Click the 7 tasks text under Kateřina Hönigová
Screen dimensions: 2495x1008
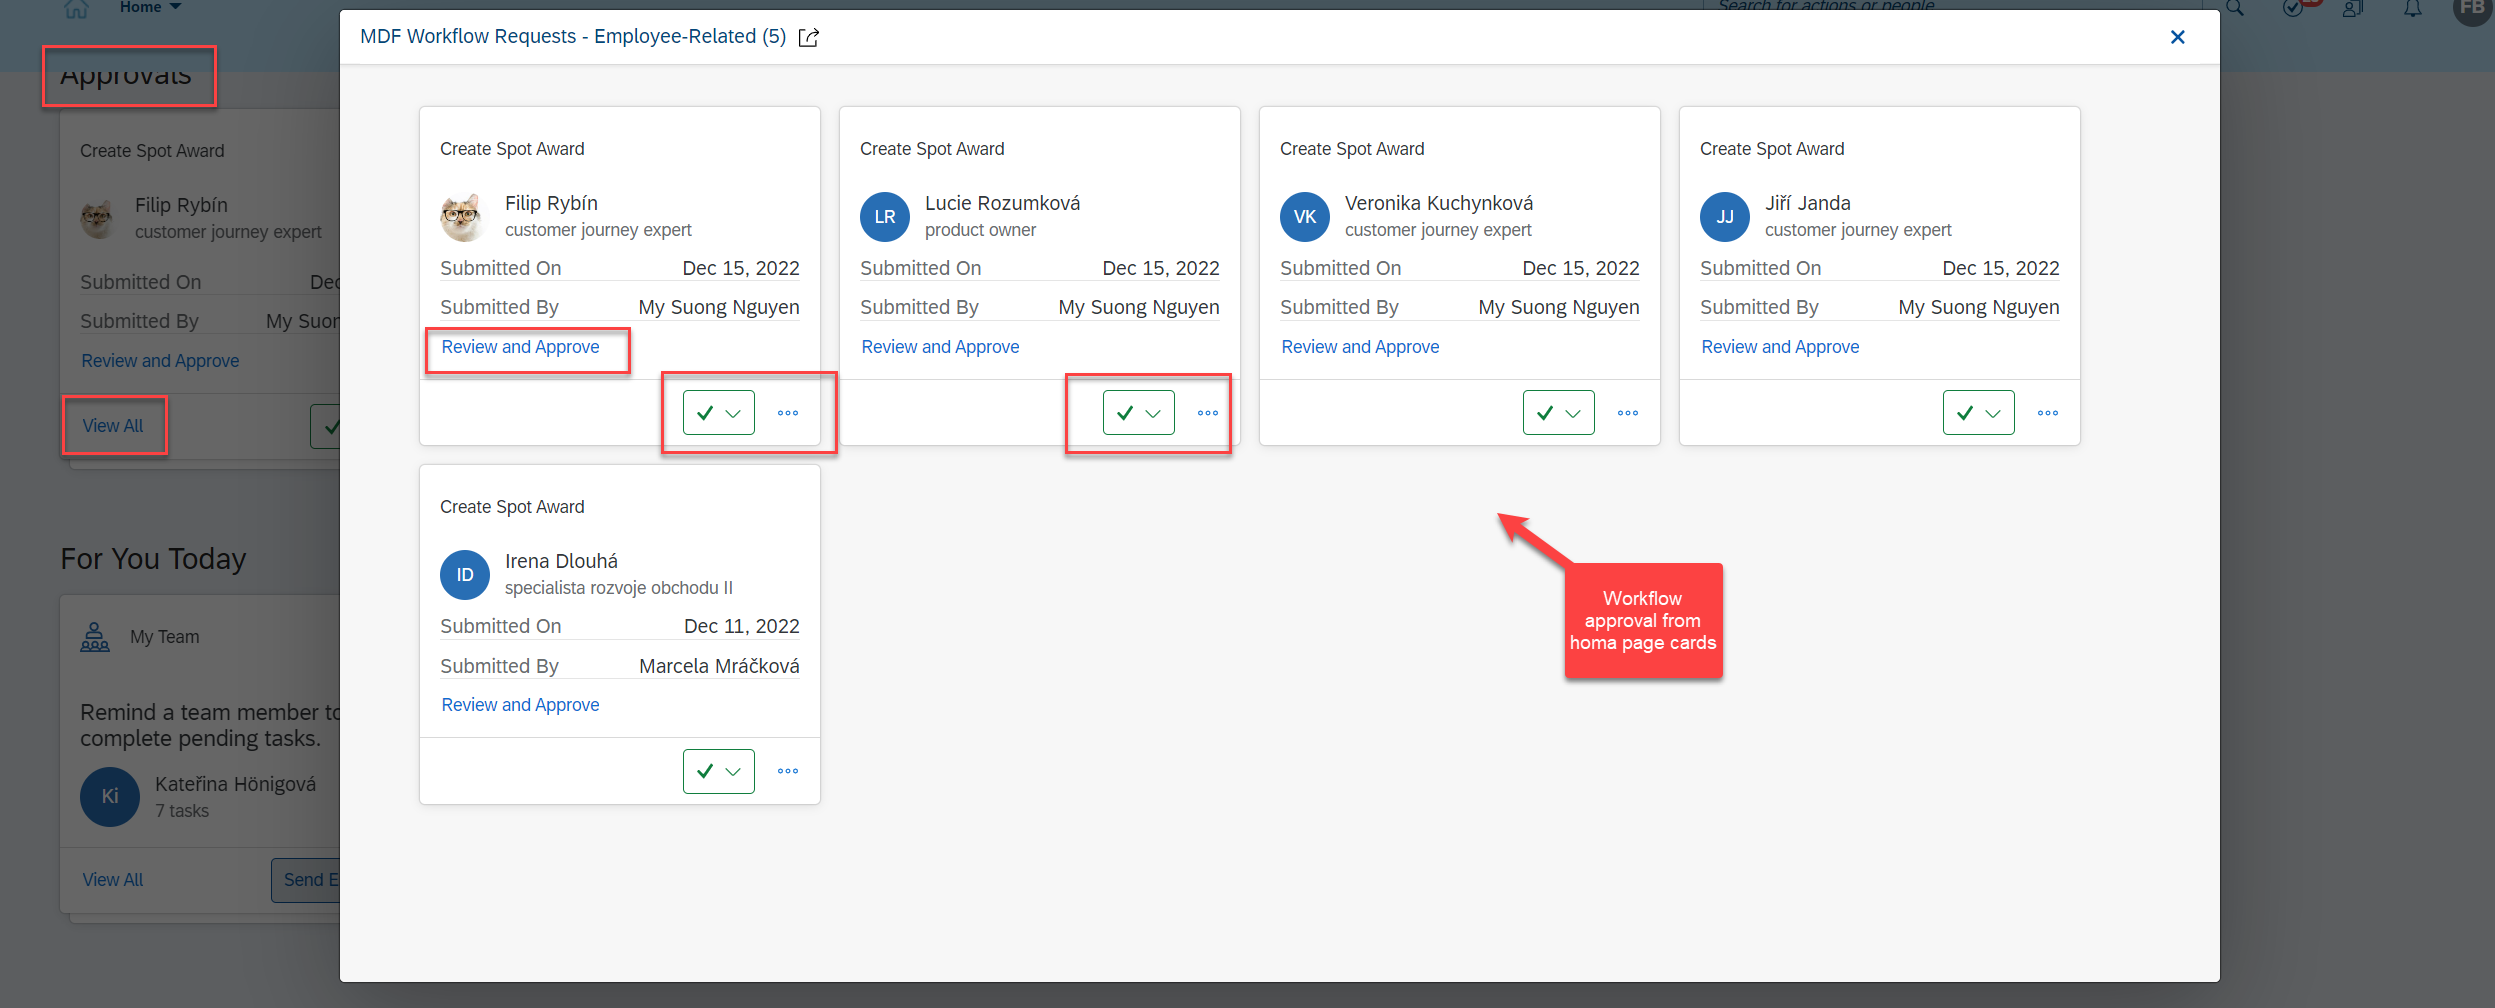point(182,811)
